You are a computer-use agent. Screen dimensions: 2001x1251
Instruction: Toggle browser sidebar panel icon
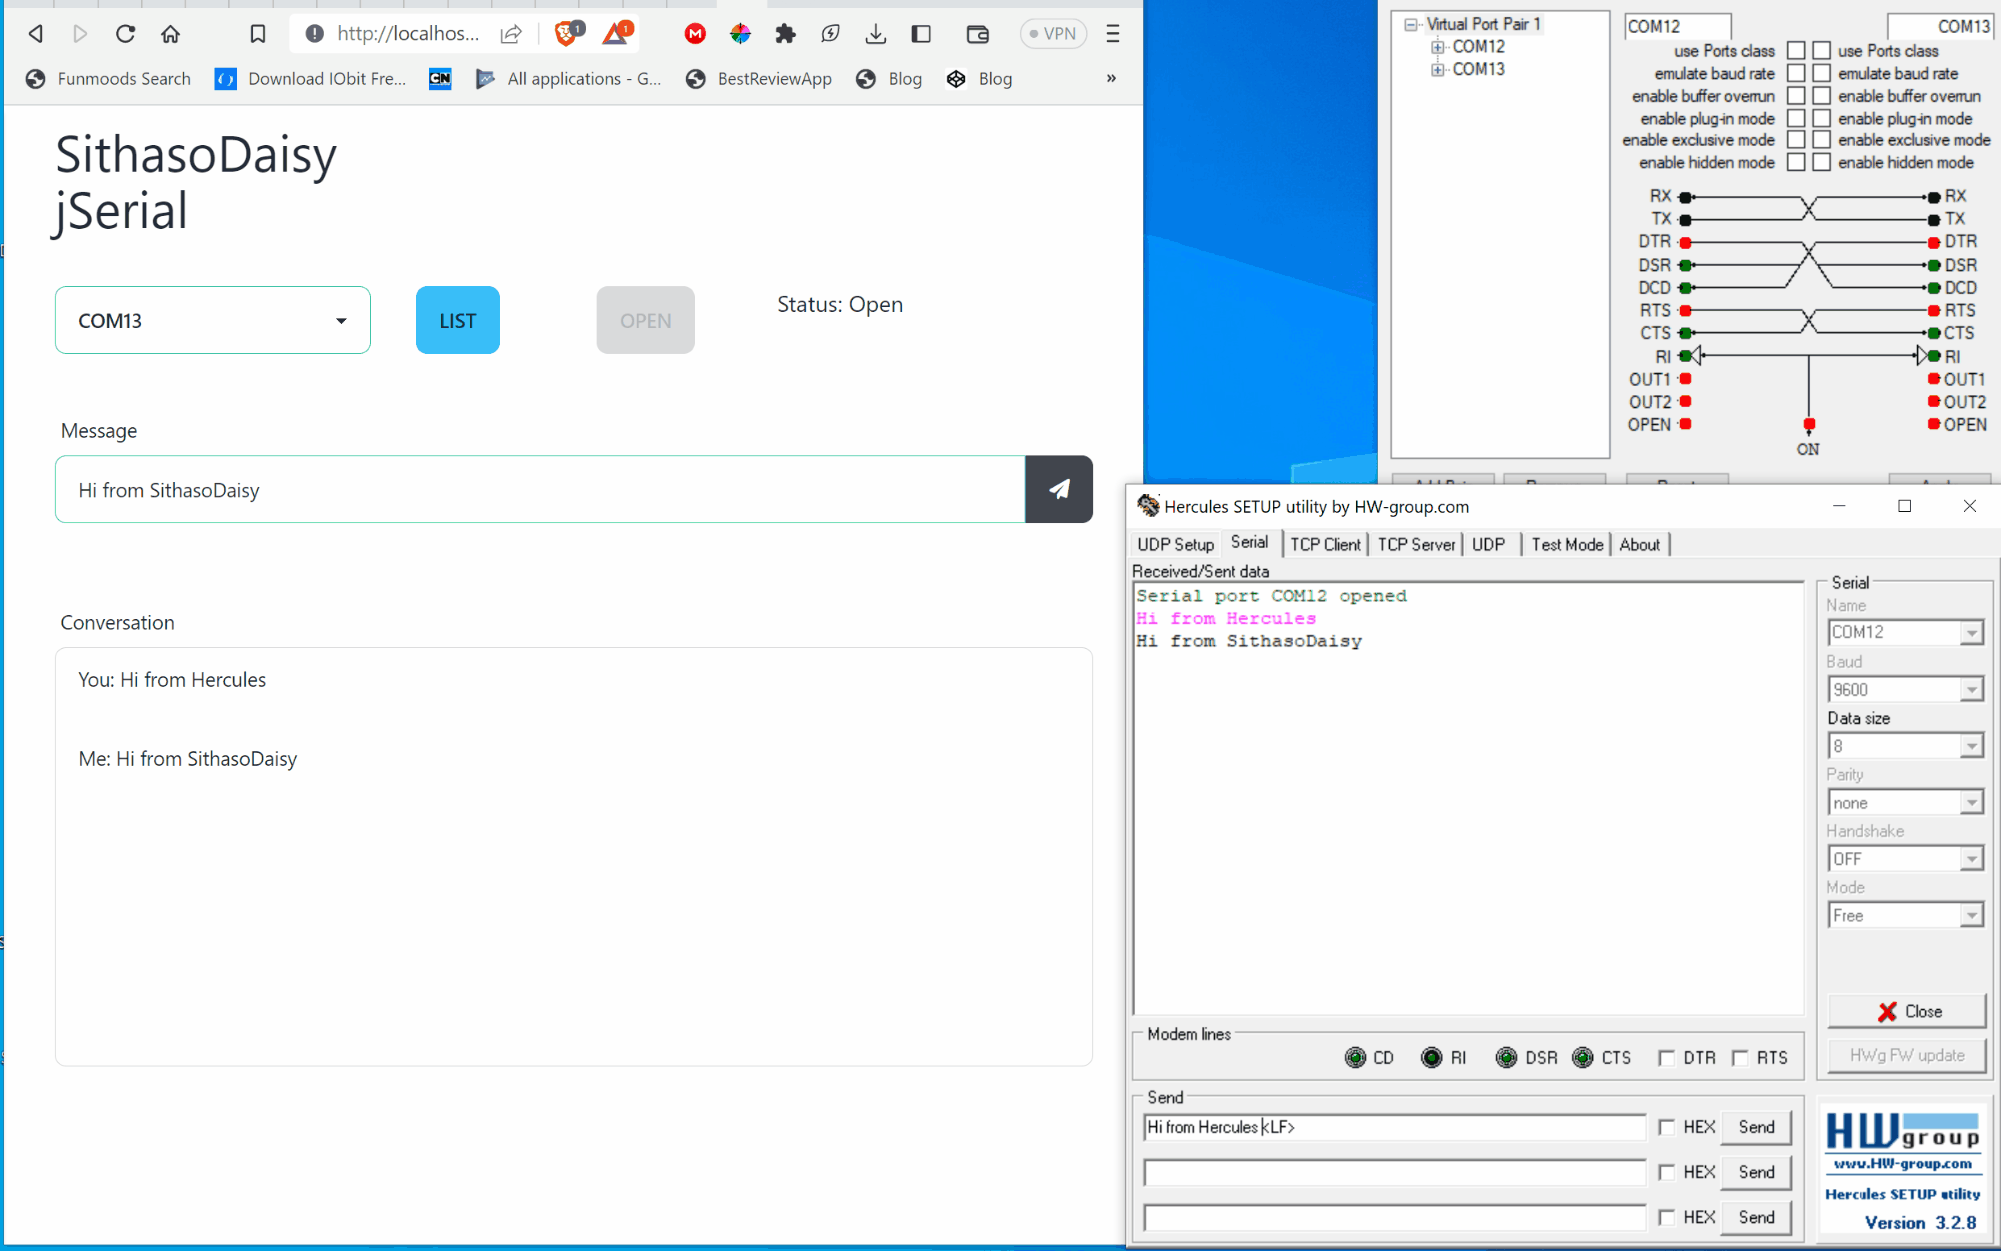[x=921, y=34]
